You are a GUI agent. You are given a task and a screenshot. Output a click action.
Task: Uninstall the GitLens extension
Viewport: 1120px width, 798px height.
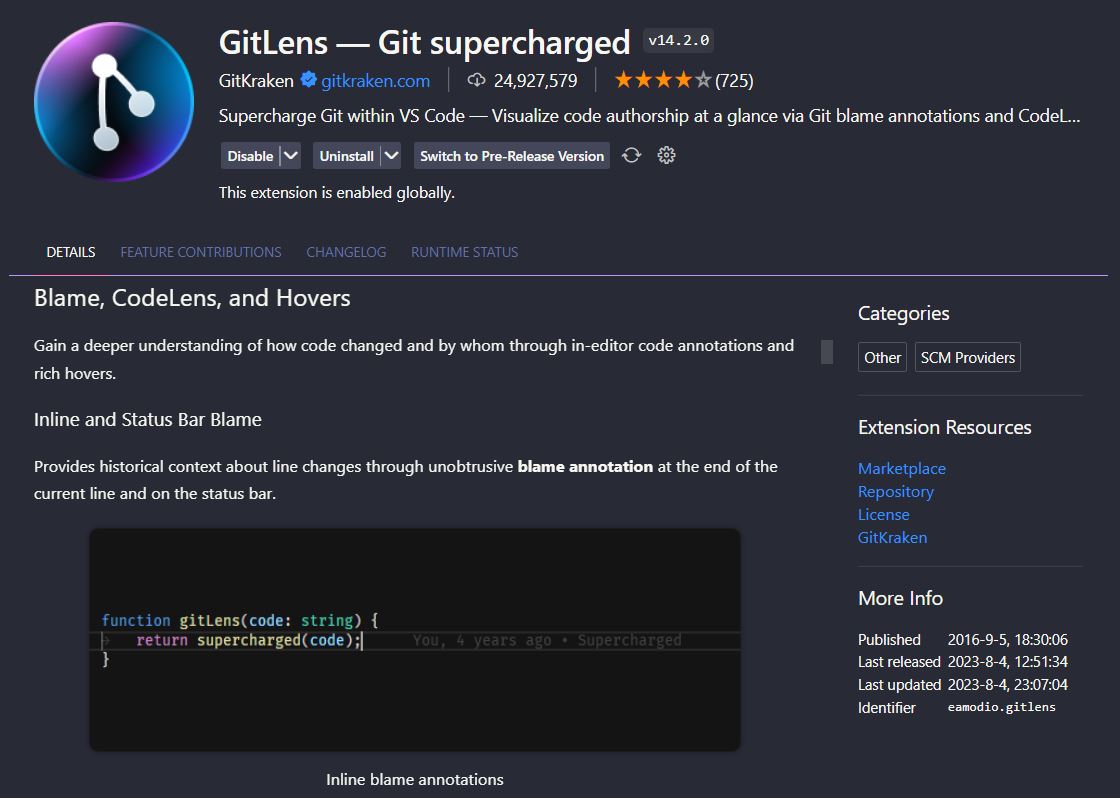pyautogui.click(x=347, y=155)
